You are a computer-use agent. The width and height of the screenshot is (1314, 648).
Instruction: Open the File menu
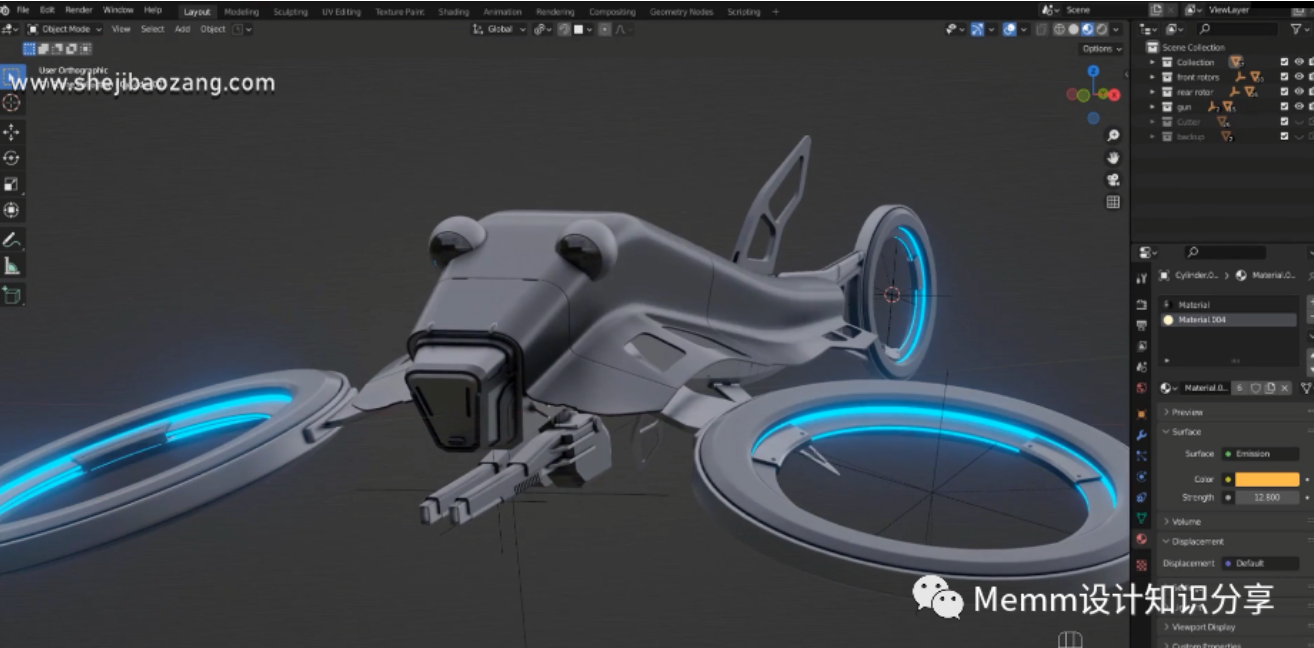[x=23, y=10]
